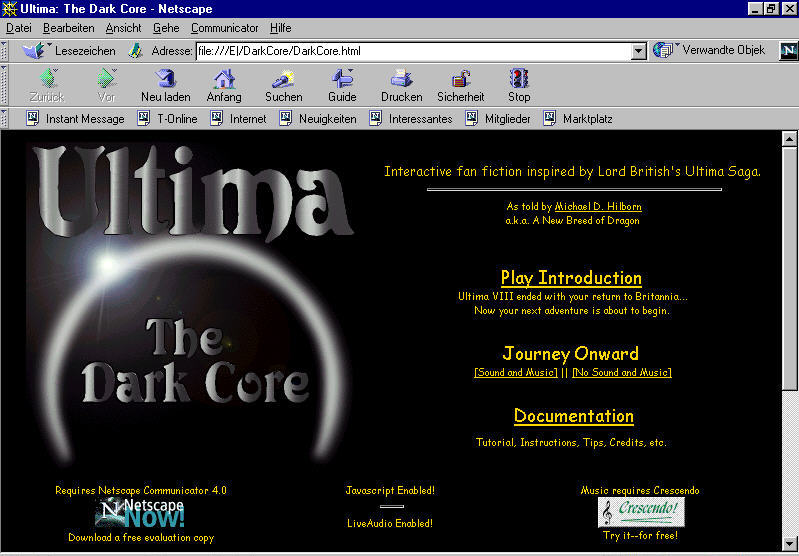Open Ansicht menu

(x=123, y=28)
